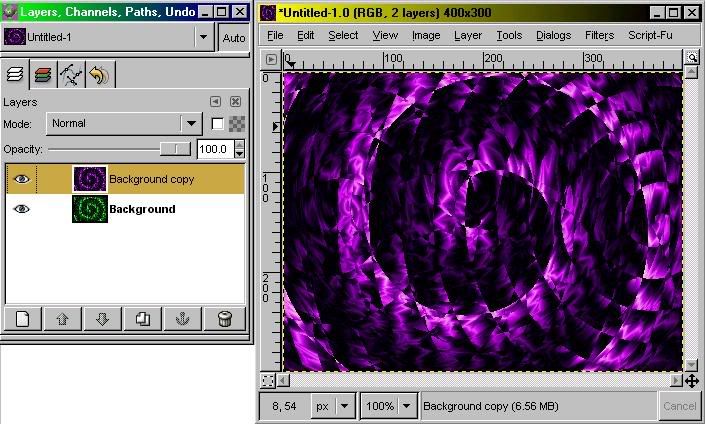Raise the layer with the up arrow

pyautogui.click(x=62, y=319)
